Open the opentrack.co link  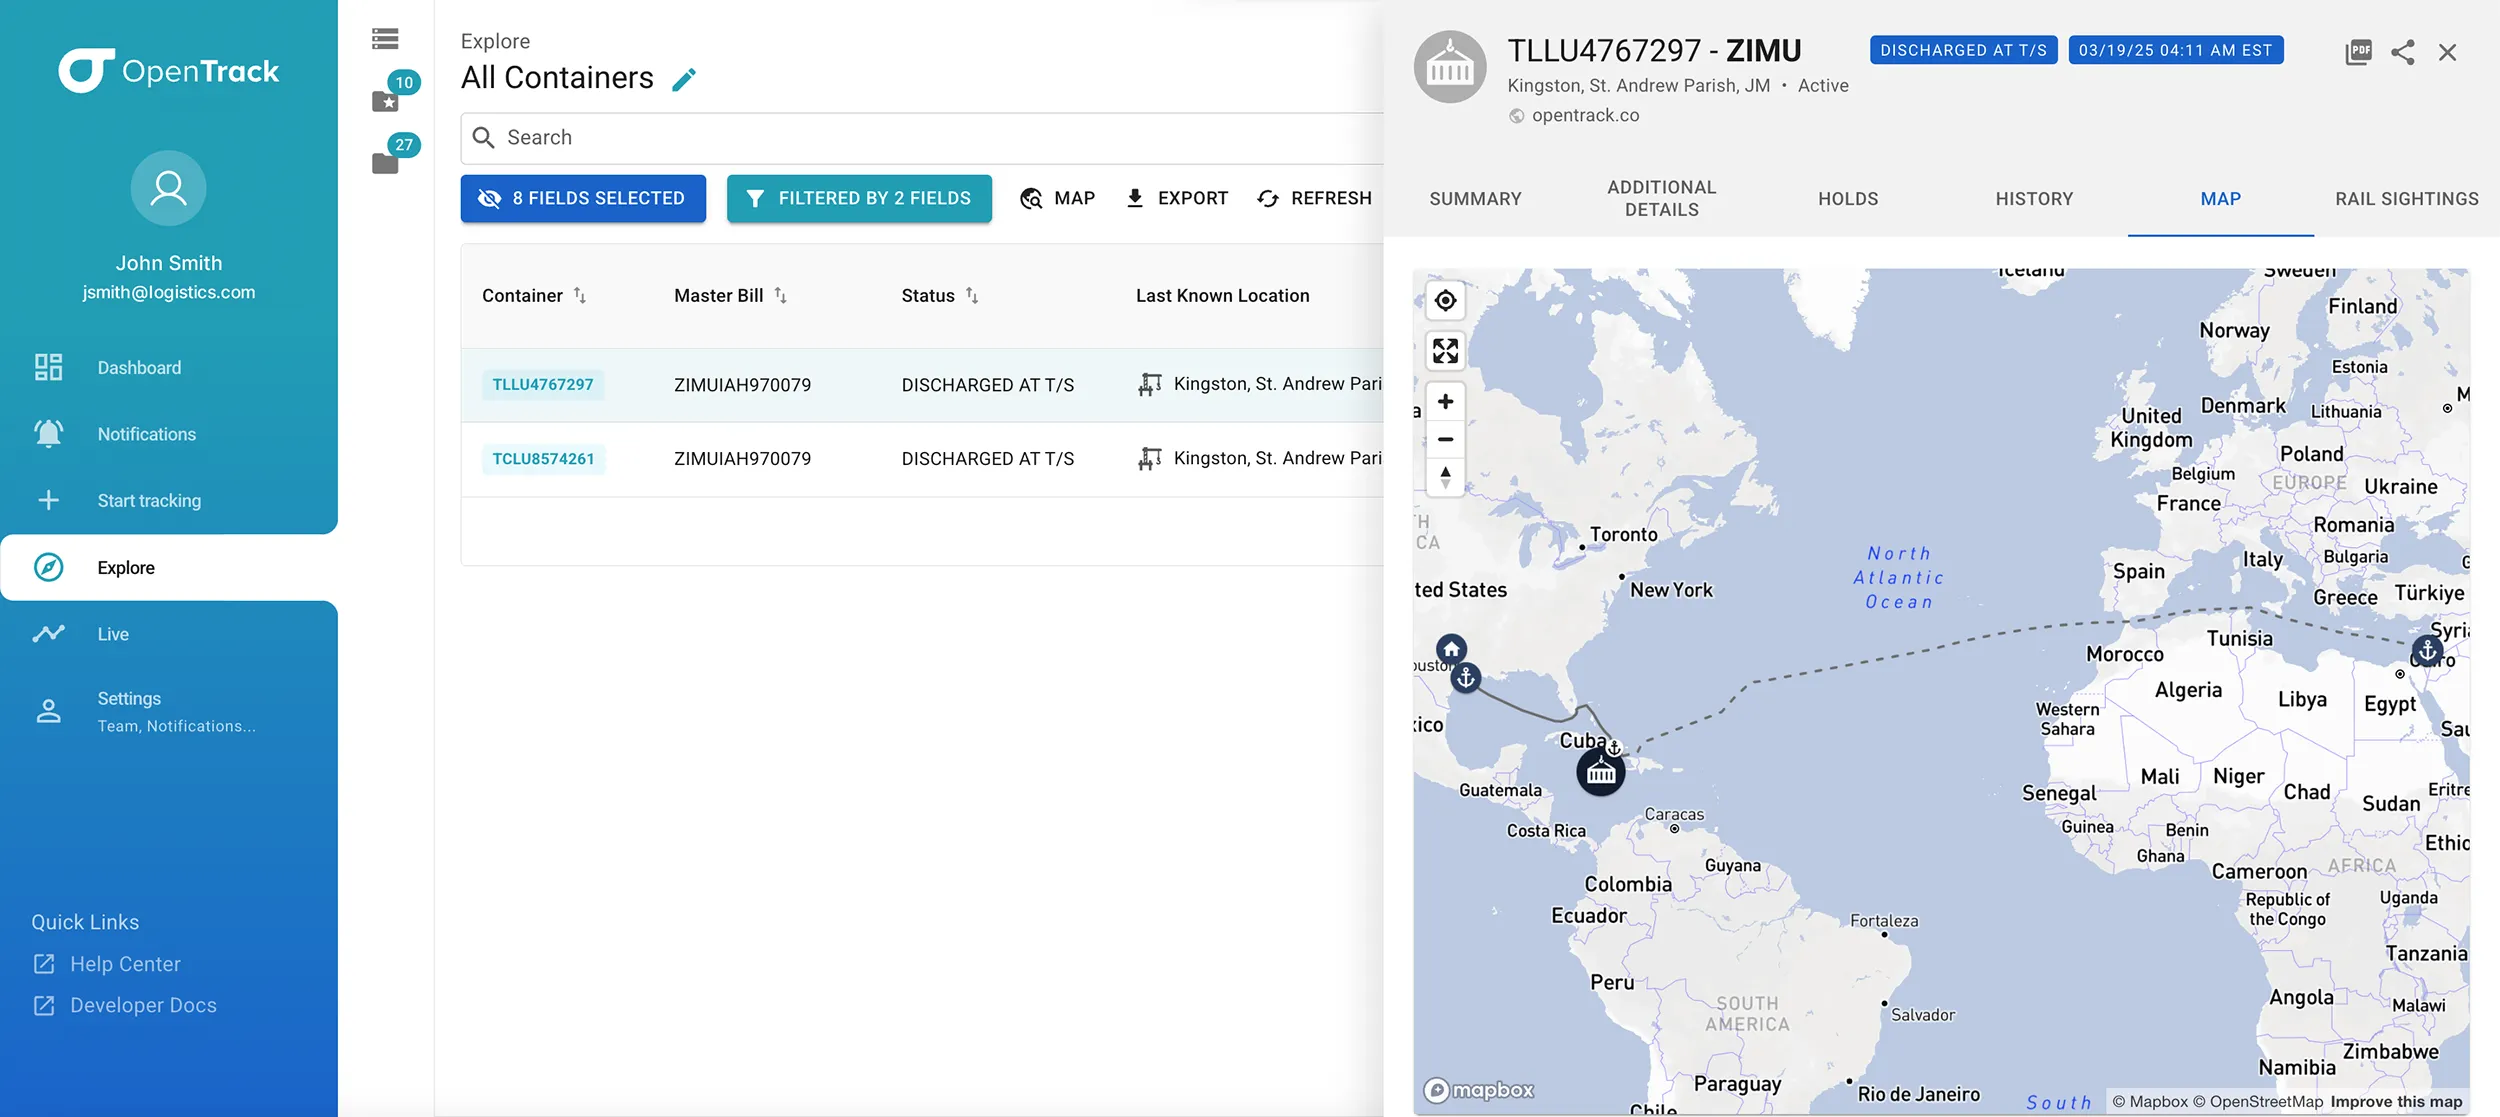pyautogui.click(x=1585, y=116)
